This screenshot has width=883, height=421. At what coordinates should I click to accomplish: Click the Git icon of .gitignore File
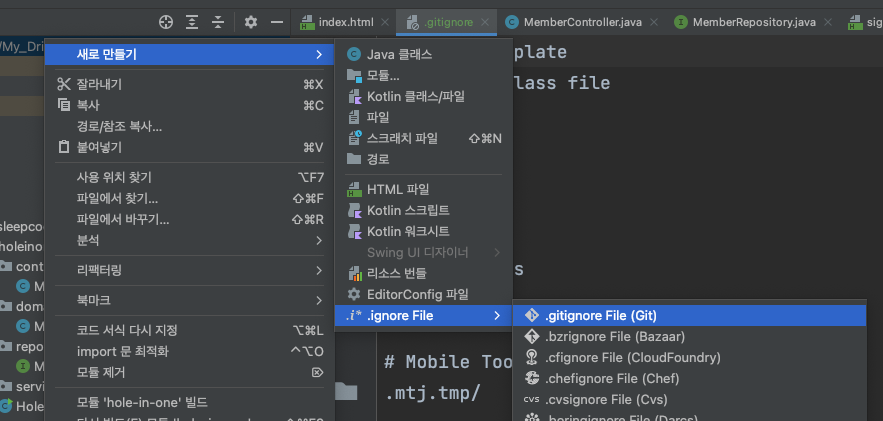coord(531,316)
